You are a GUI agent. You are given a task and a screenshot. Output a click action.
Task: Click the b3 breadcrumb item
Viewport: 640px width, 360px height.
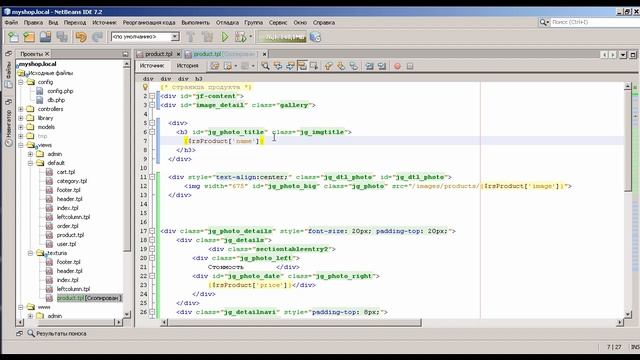pyautogui.click(x=198, y=79)
